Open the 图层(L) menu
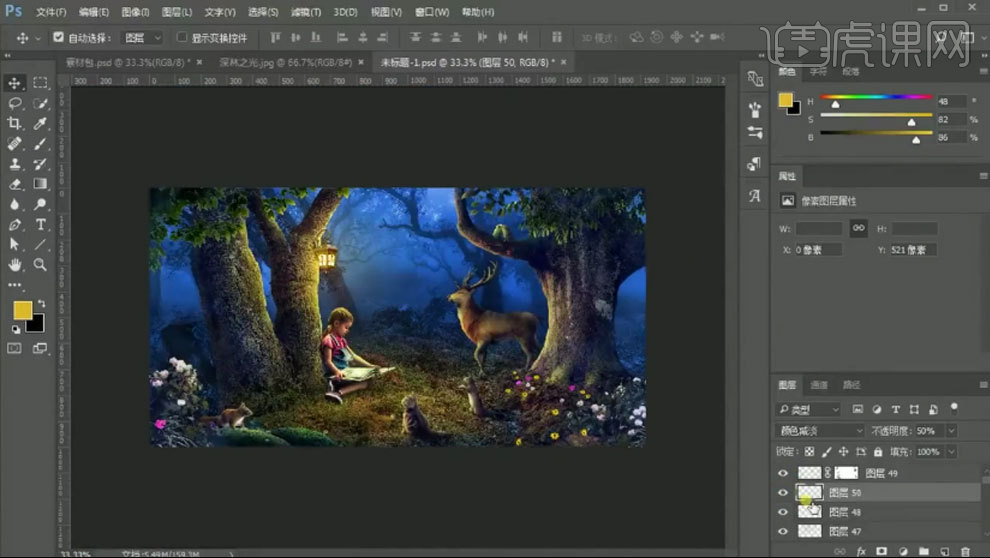The width and height of the screenshot is (990, 558). (x=176, y=12)
